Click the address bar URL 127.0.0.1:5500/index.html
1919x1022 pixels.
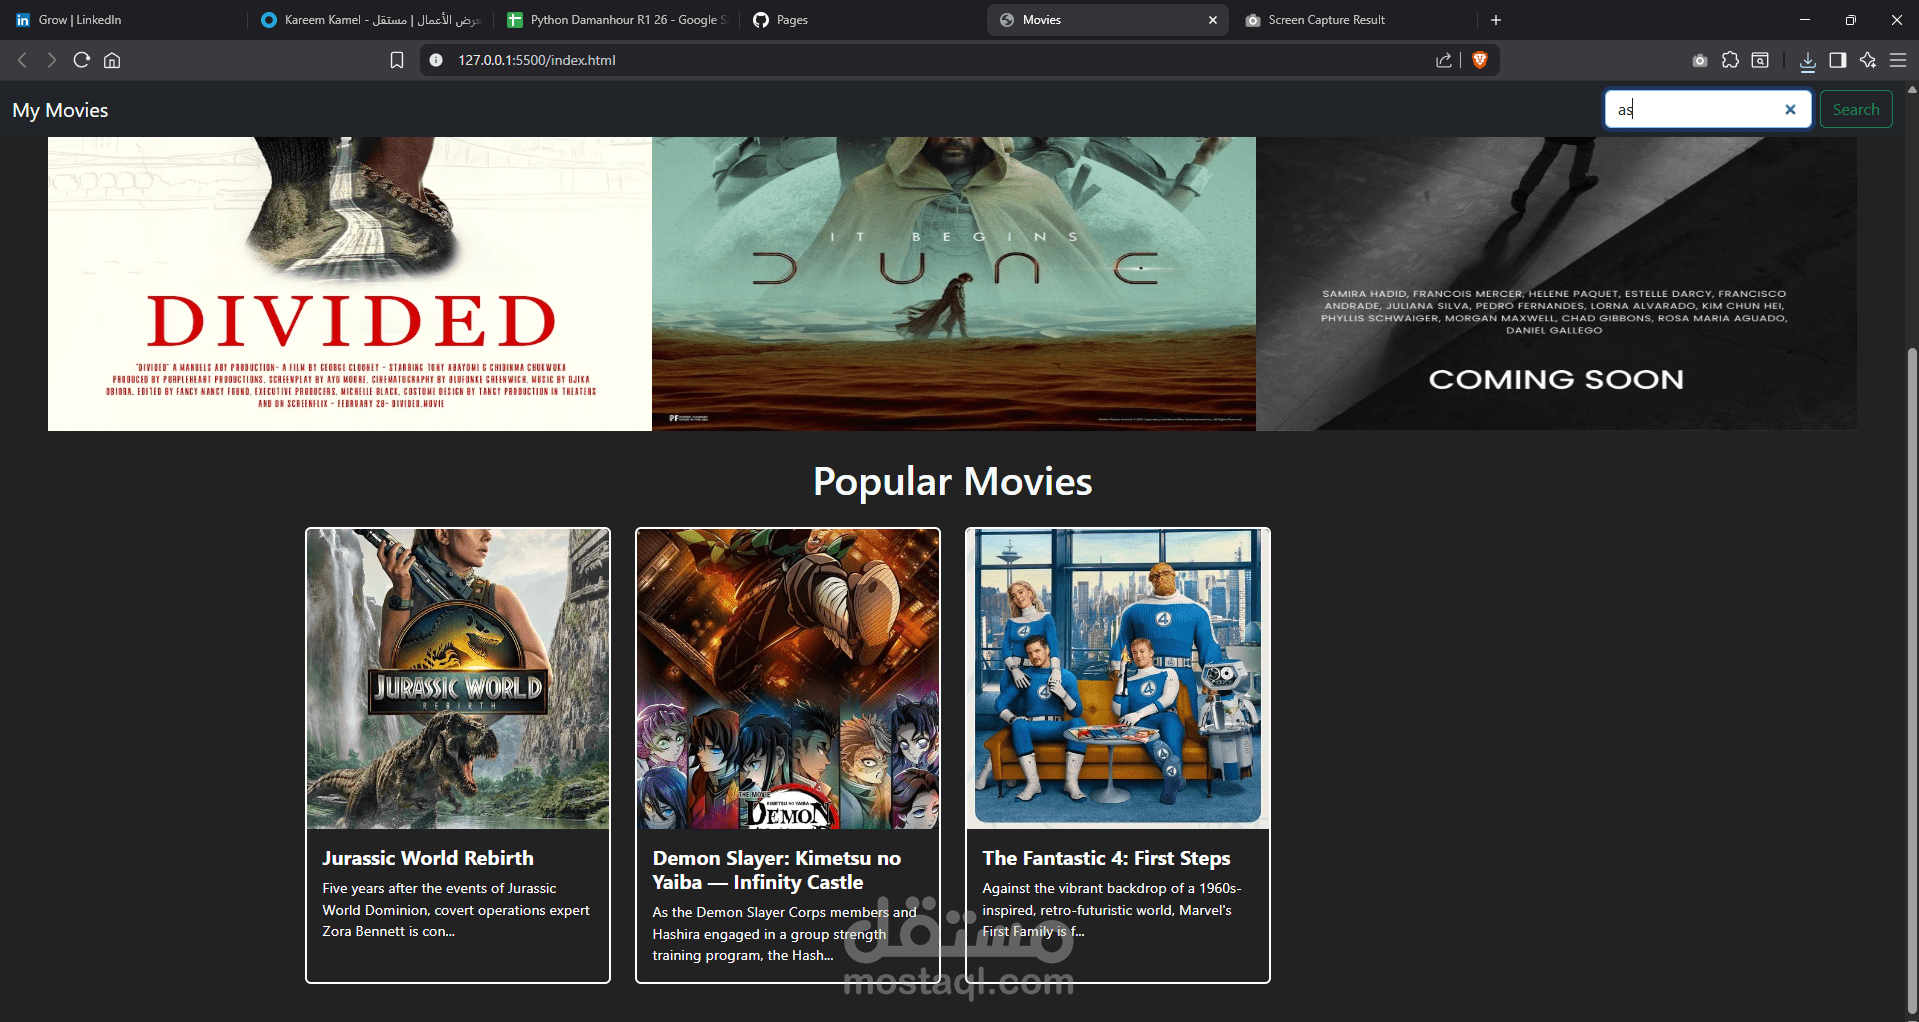point(537,60)
